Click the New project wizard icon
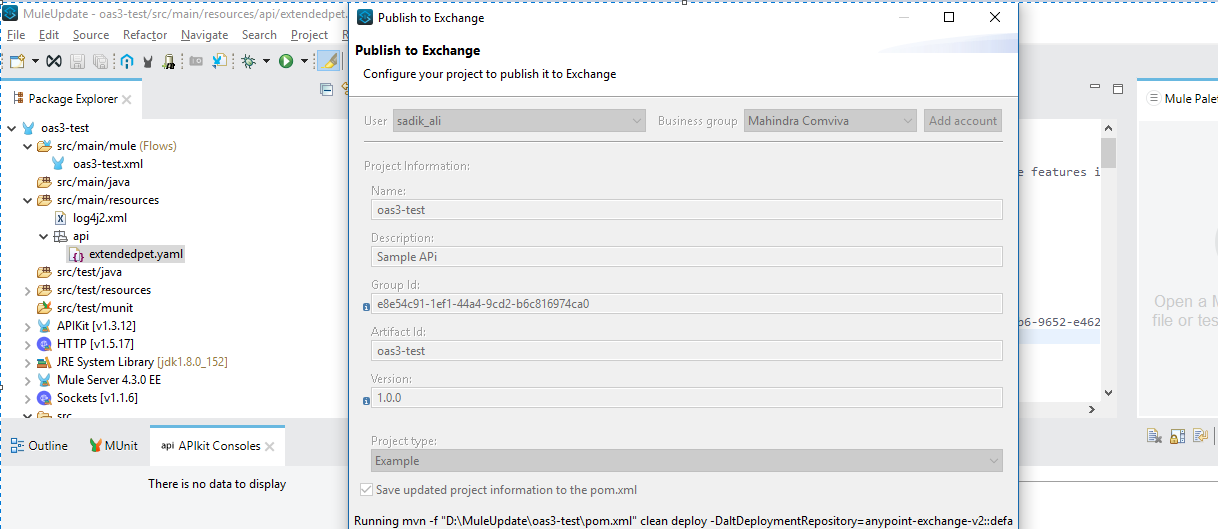Image resolution: width=1218 pixels, height=529 pixels. (x=17, y=61)
